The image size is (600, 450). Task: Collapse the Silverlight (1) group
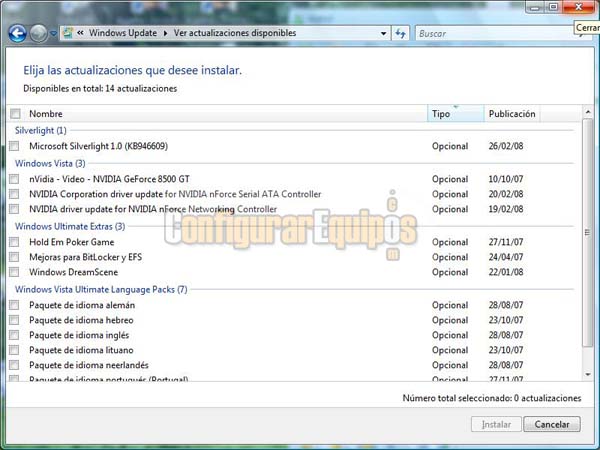click(x=41, y=130)
